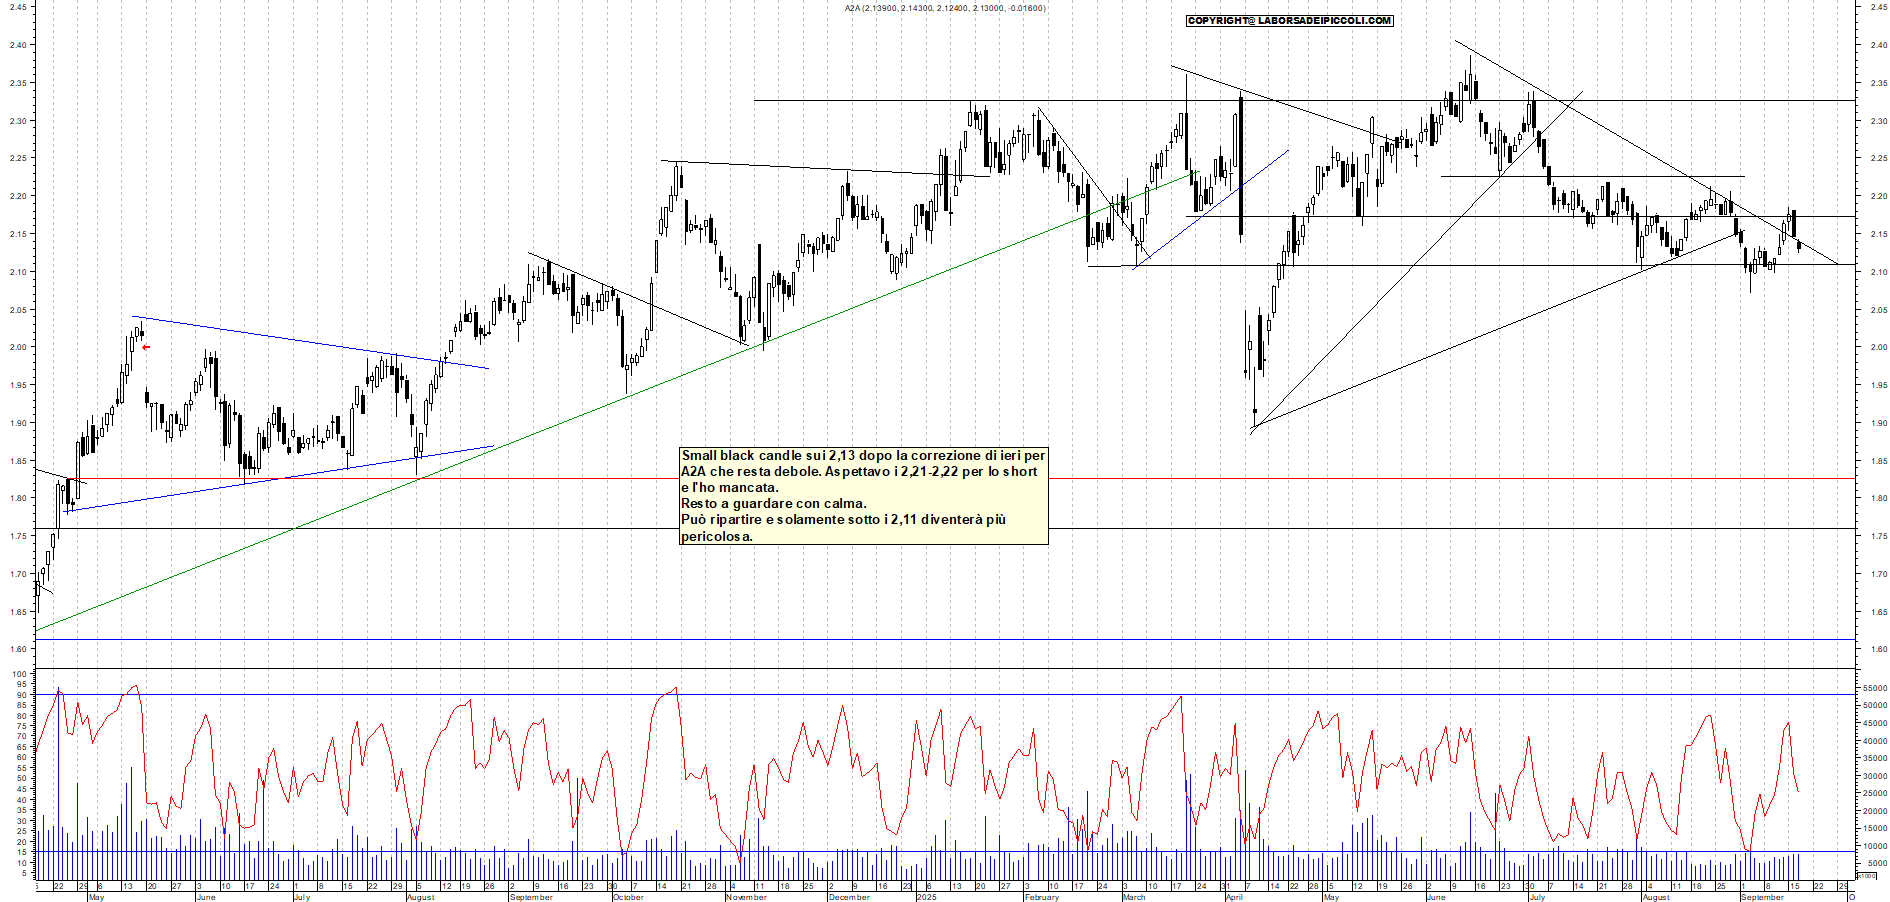Select the March label on the time axis
This screenshot has width=1890, height=902.
1134,897
